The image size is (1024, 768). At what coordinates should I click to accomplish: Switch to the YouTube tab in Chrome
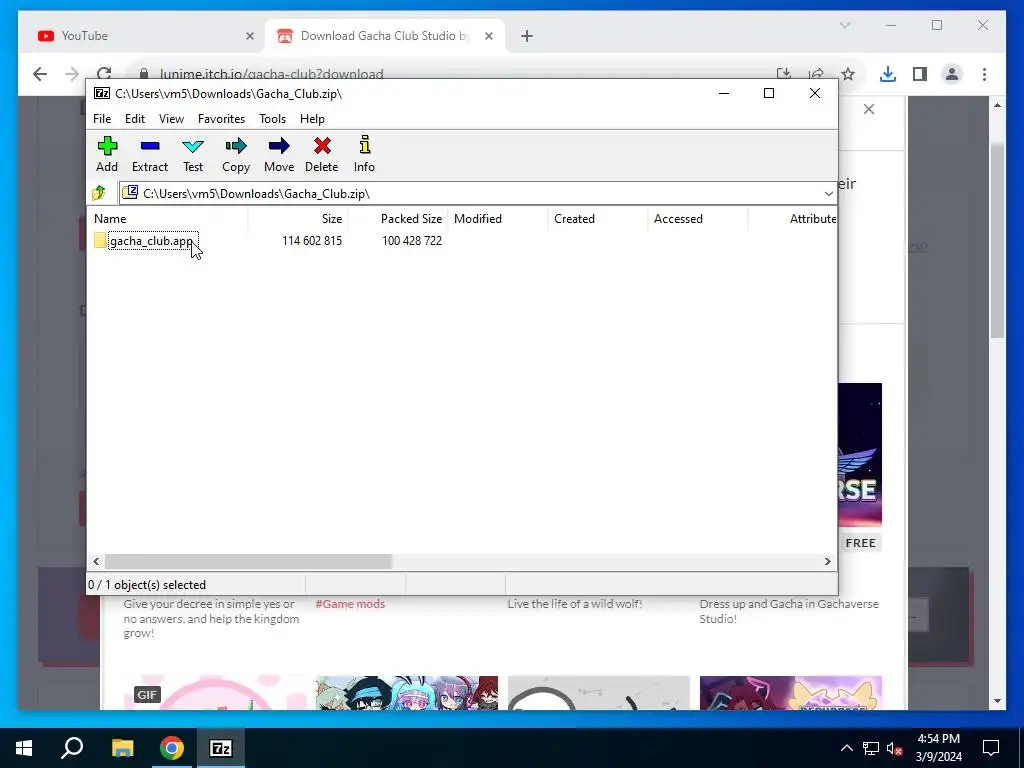click(x=140, y=36)
